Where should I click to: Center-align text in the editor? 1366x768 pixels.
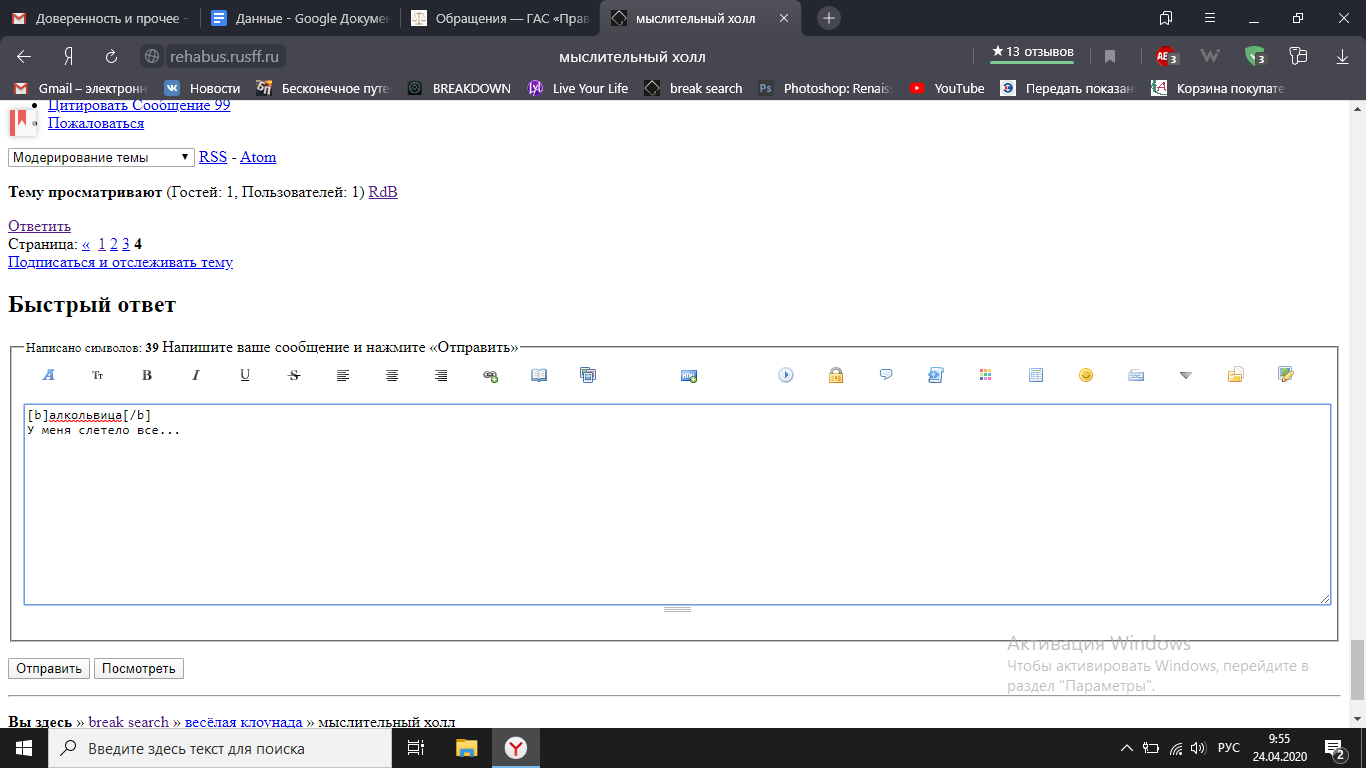[392, 375]
